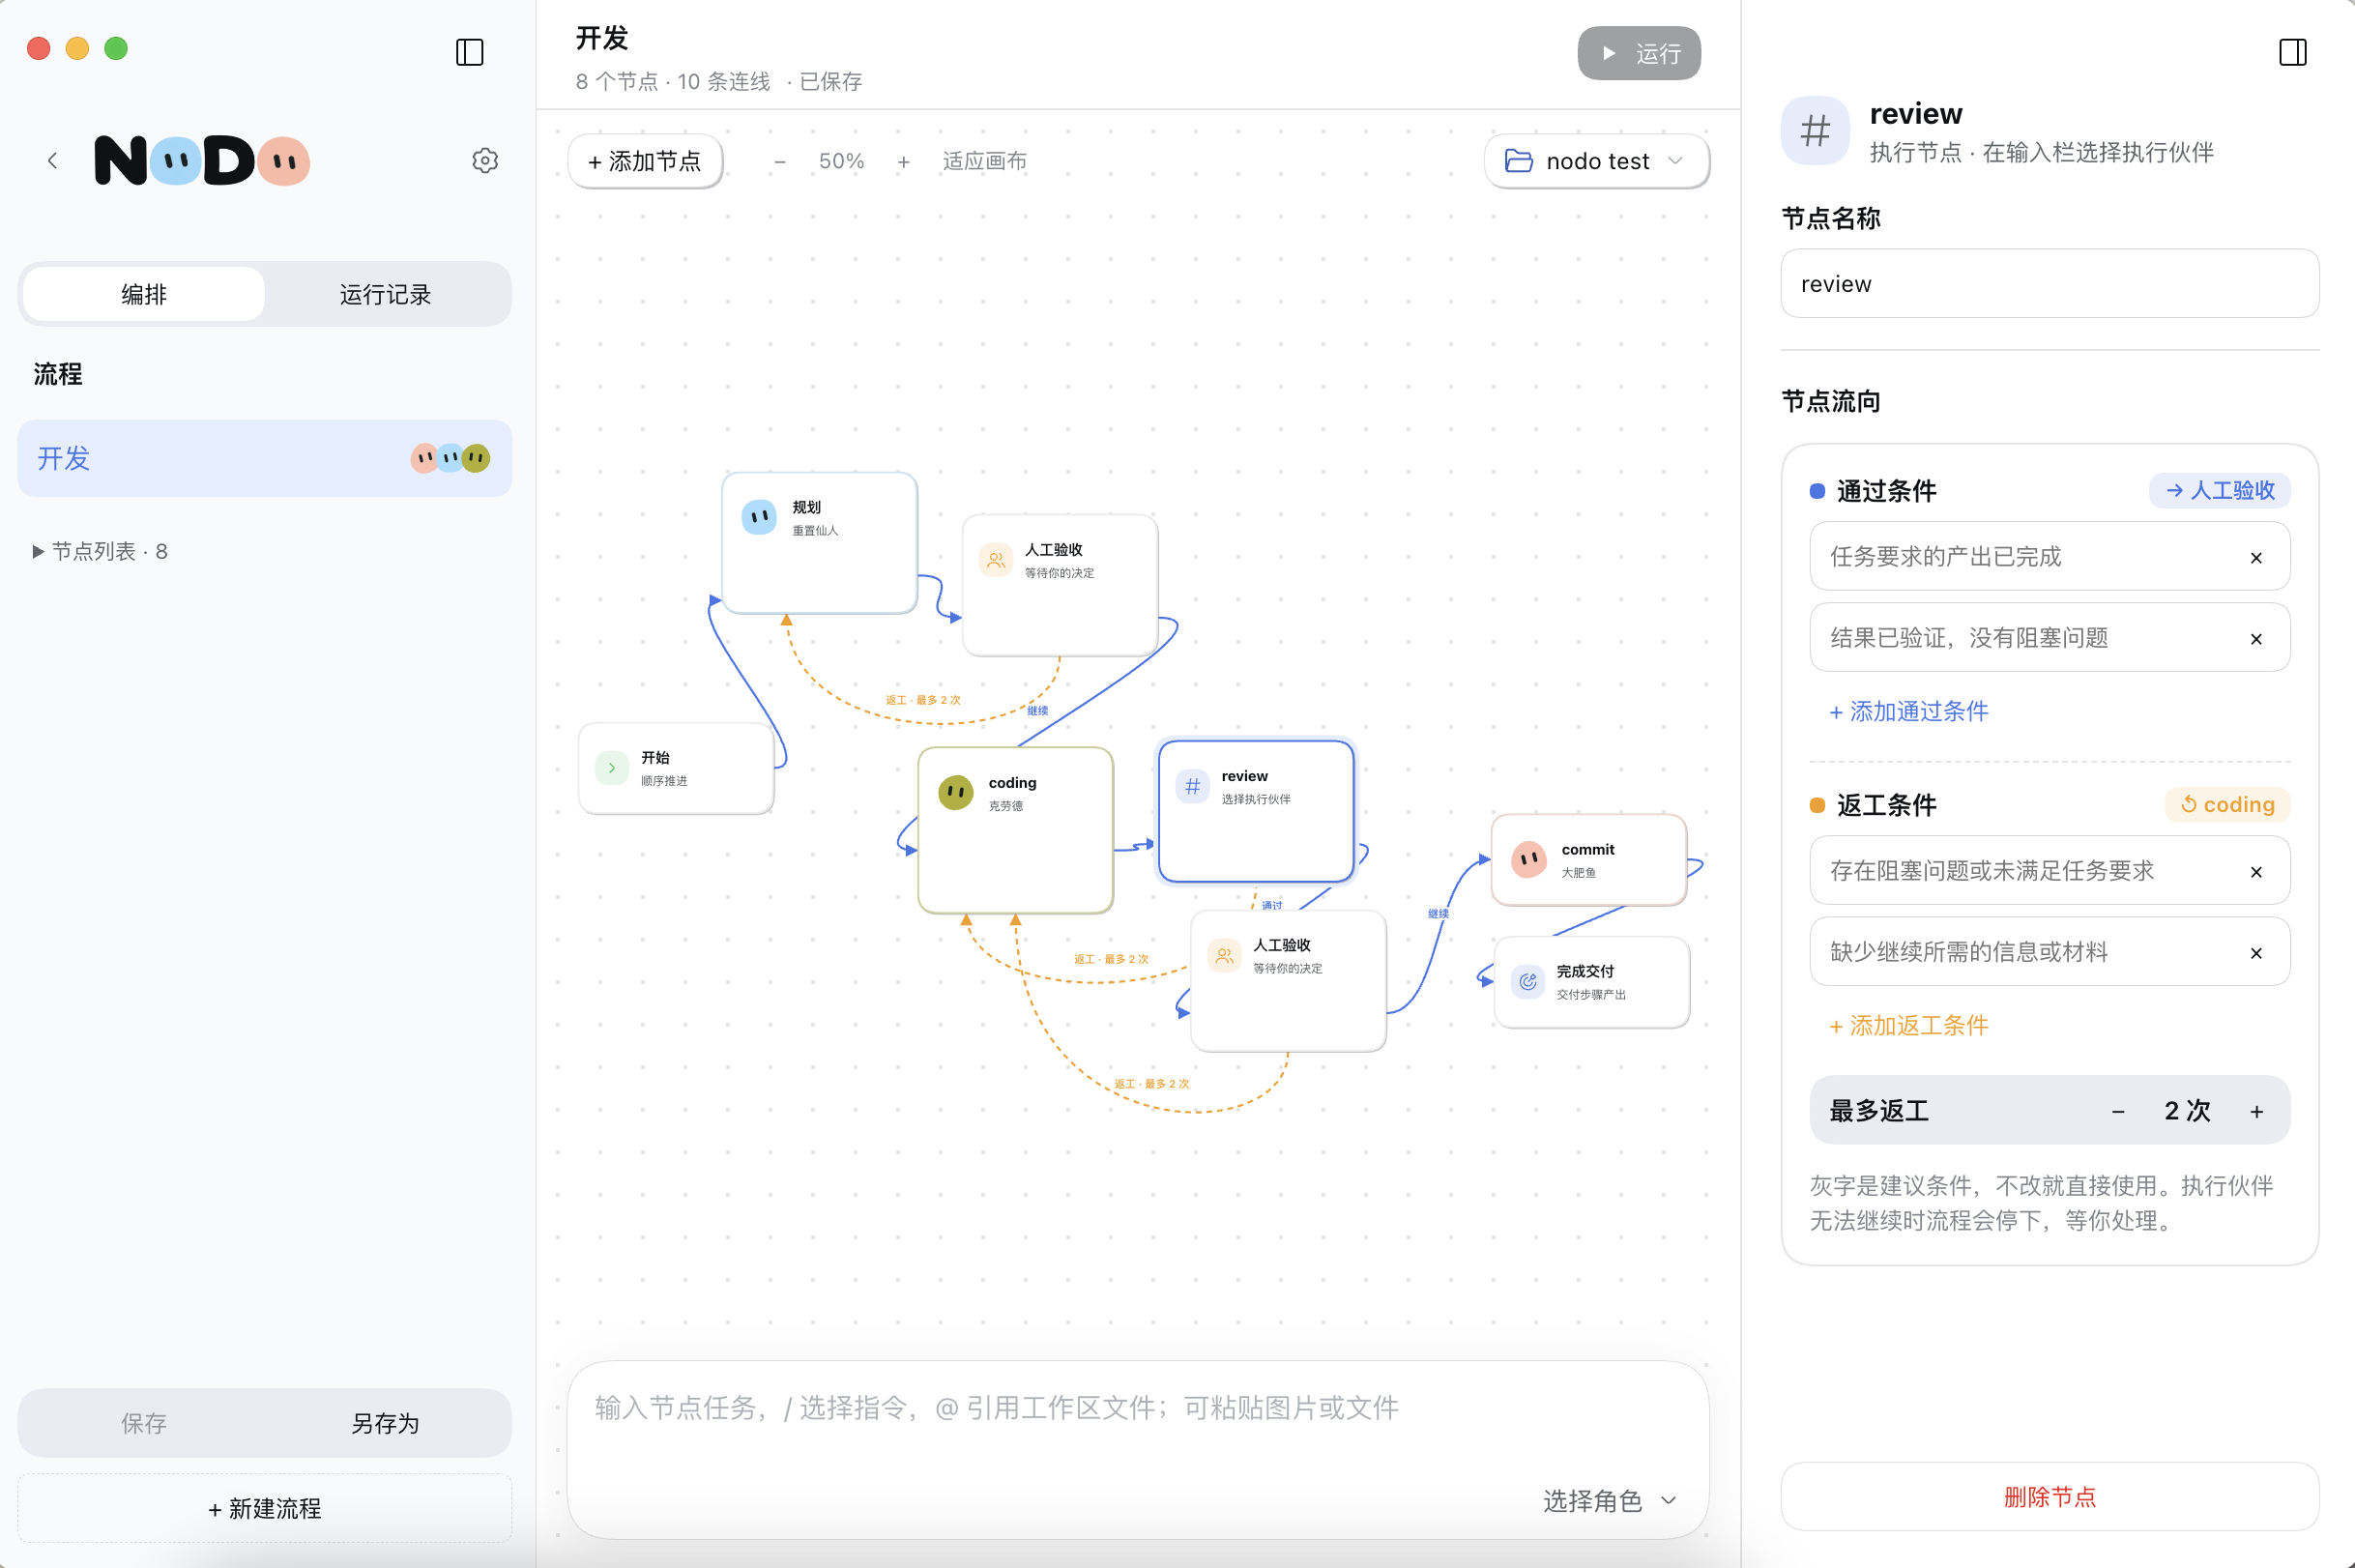This screenshot has width=2355, height=1568.
Task: Switch to the 编排 tab
Action: click(x=144, y=294)
